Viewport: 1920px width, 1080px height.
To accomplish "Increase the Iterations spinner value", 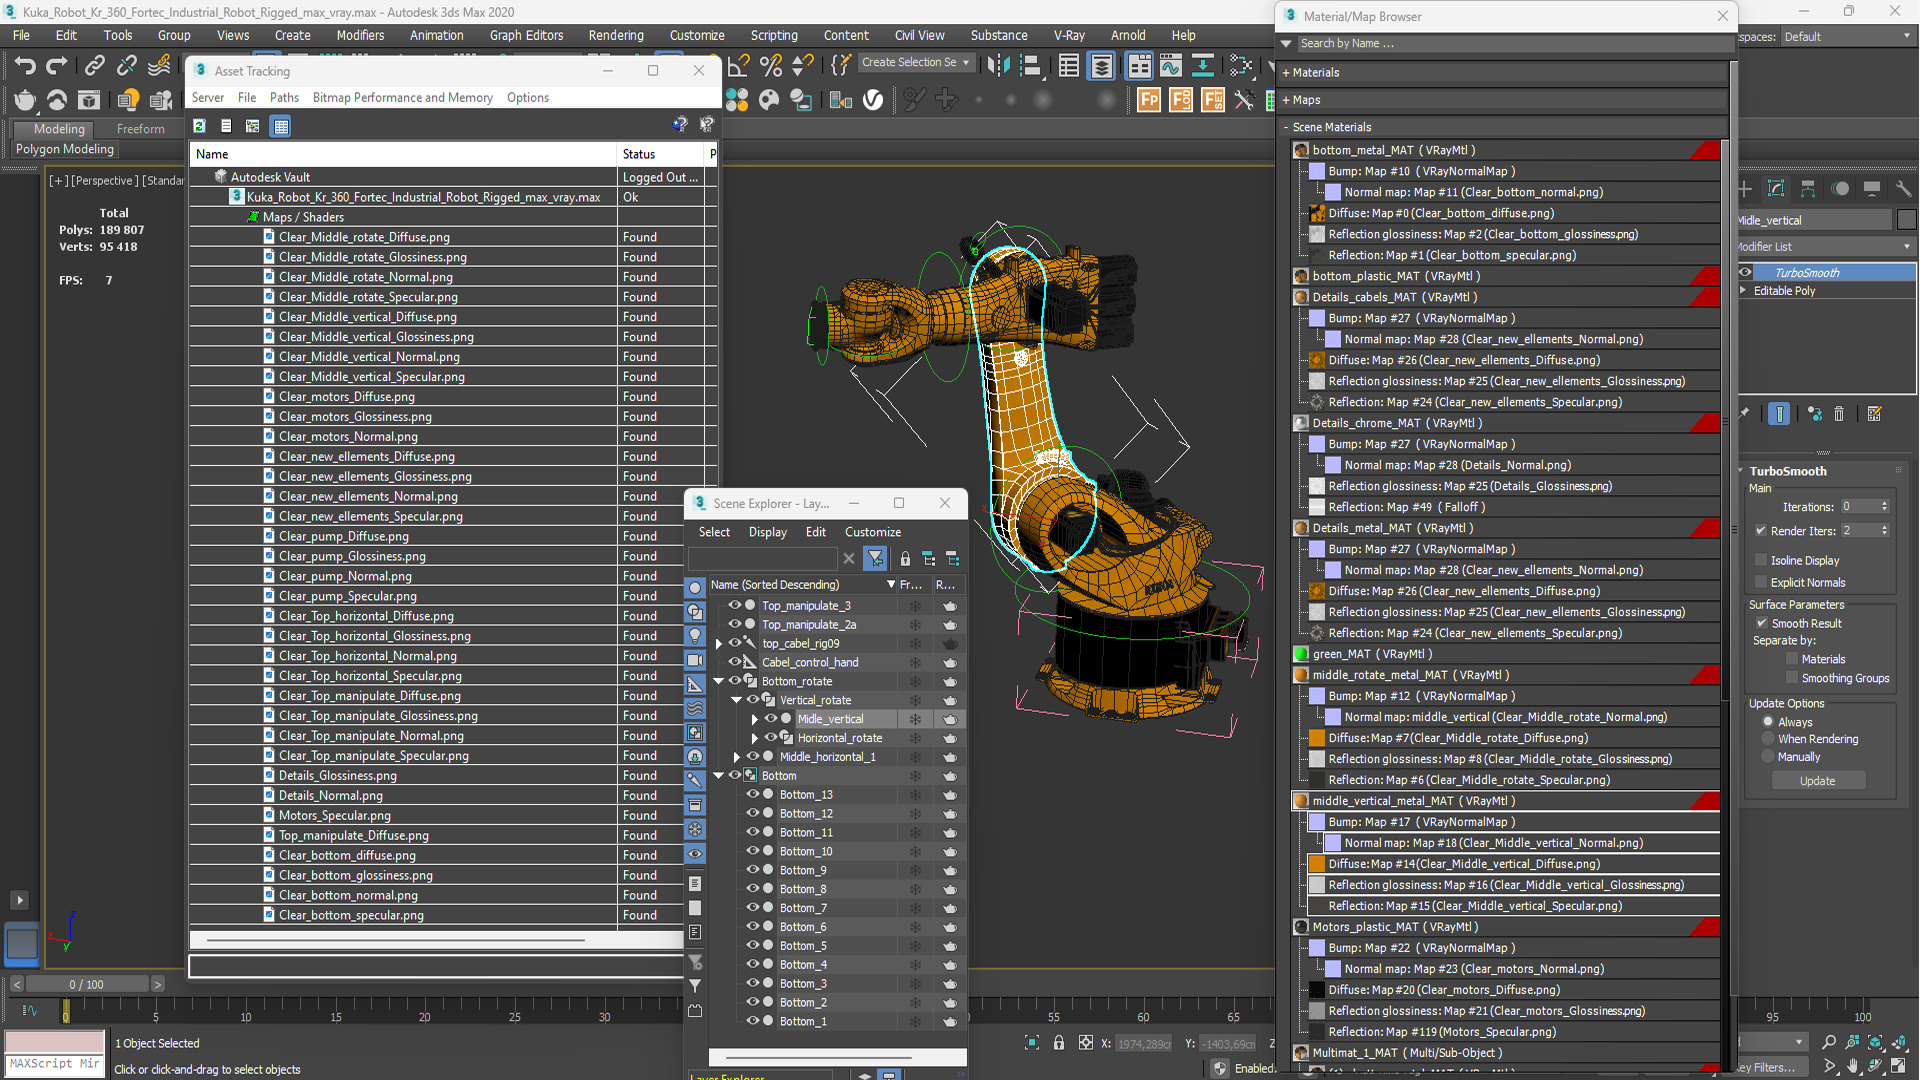I will (x=1884, y=503).
